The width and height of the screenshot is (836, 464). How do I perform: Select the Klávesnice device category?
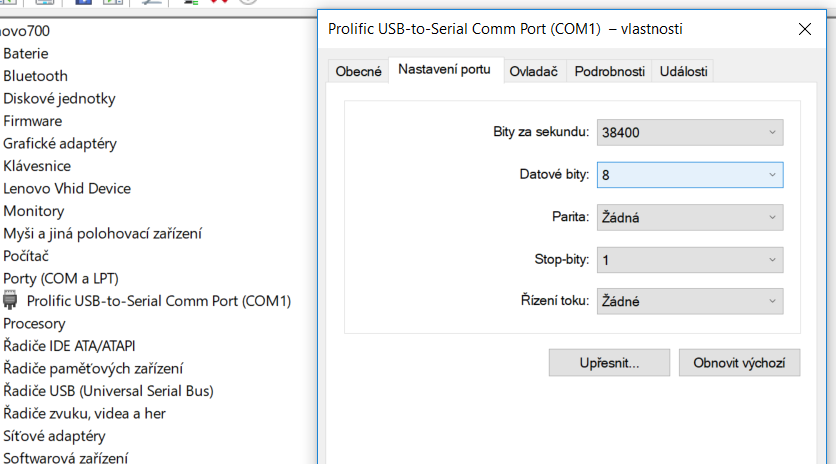pos(37,166)
